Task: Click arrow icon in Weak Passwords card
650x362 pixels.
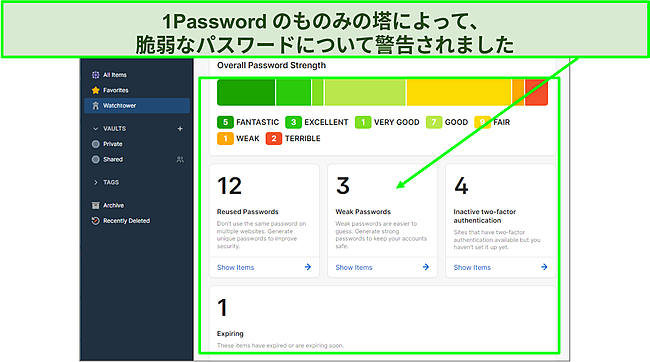Action: (x=426, y=267)
